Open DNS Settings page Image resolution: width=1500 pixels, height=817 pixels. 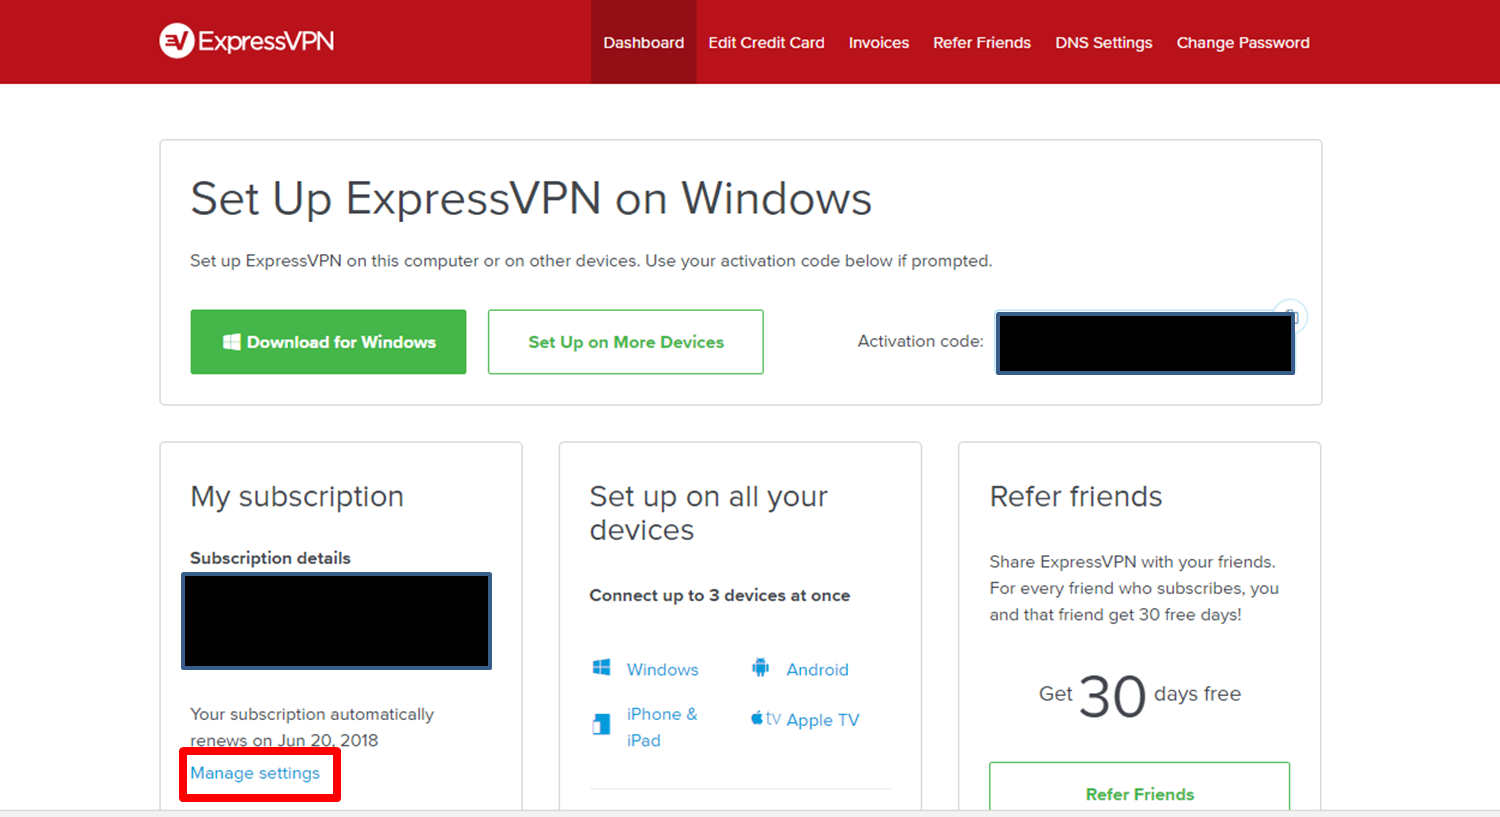[x=1104, y=42]
